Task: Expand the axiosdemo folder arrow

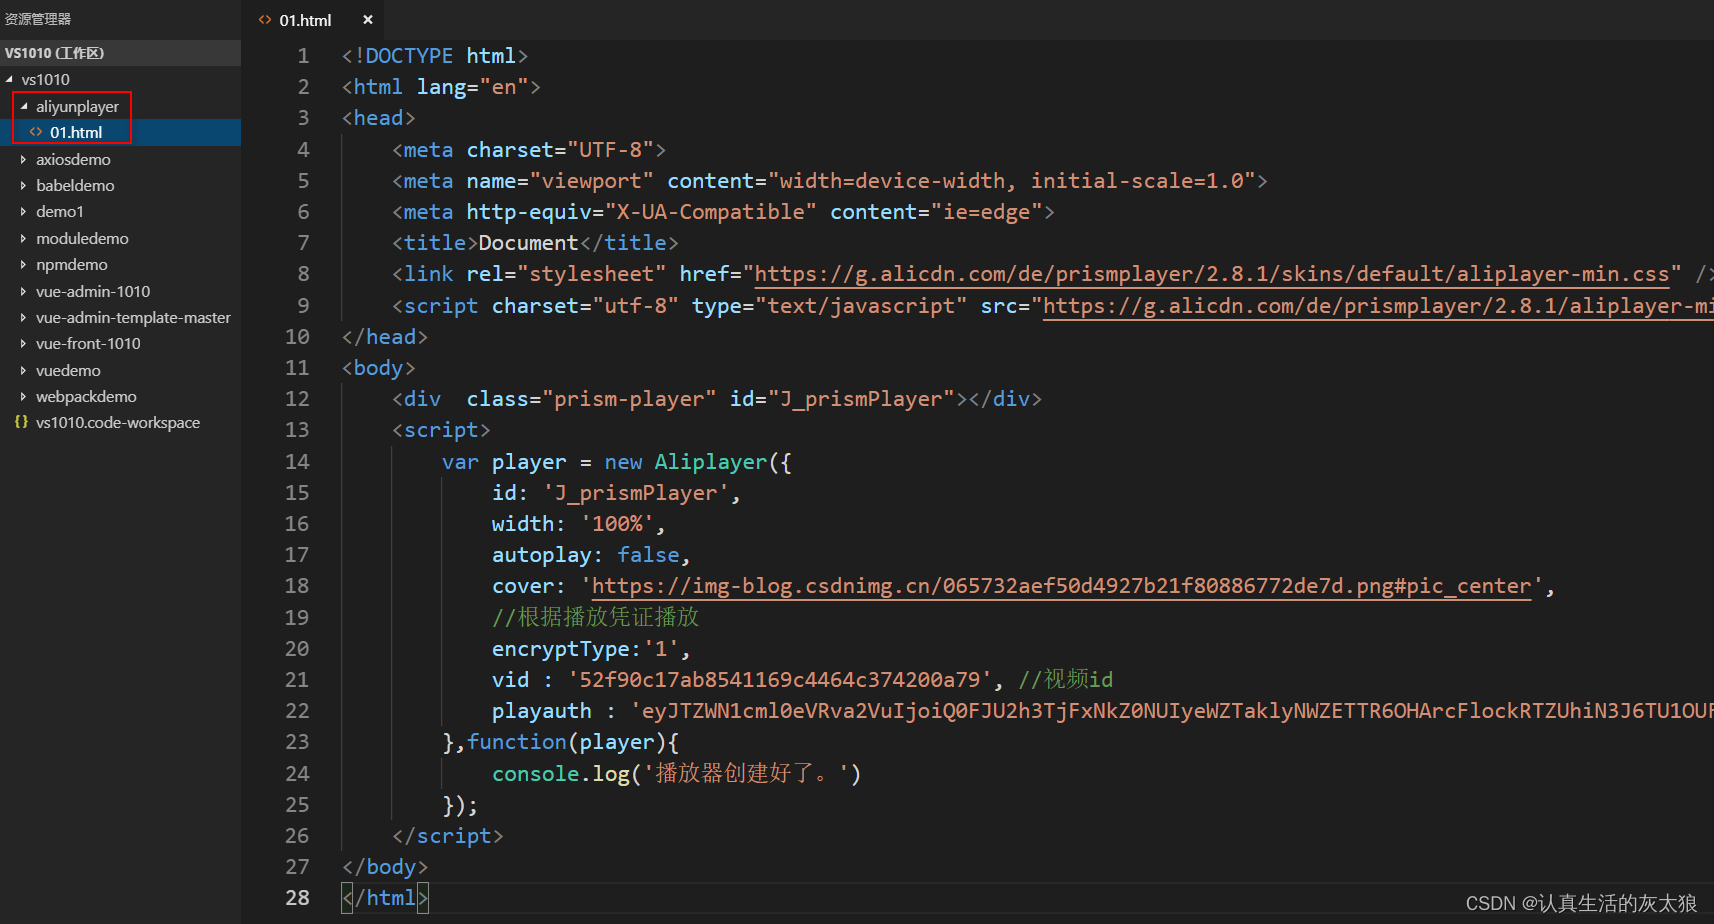Action: [x=24, y=159]
